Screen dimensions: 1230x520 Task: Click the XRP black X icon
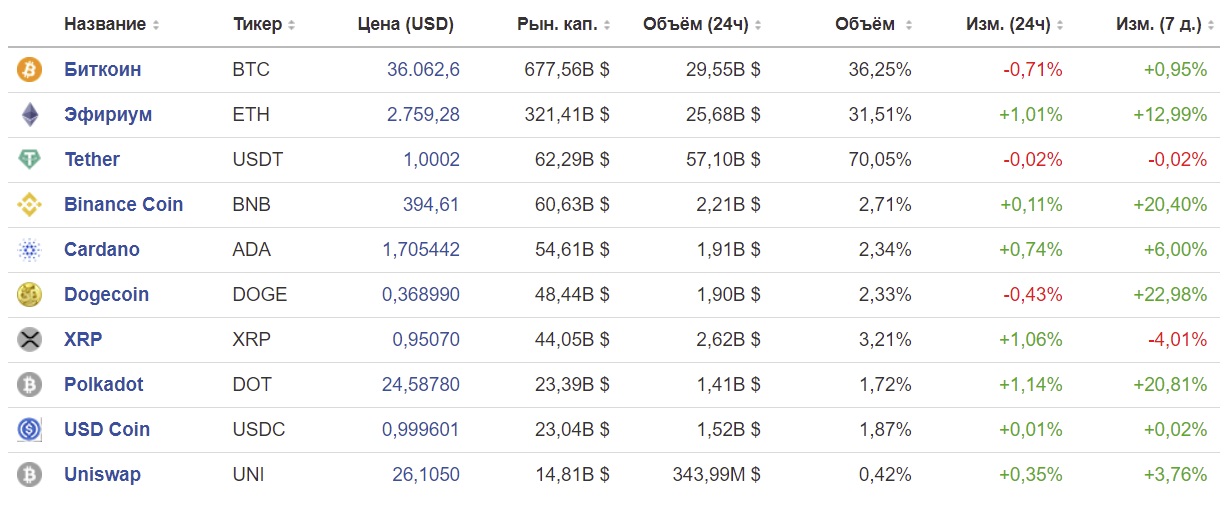coord(30,340)
